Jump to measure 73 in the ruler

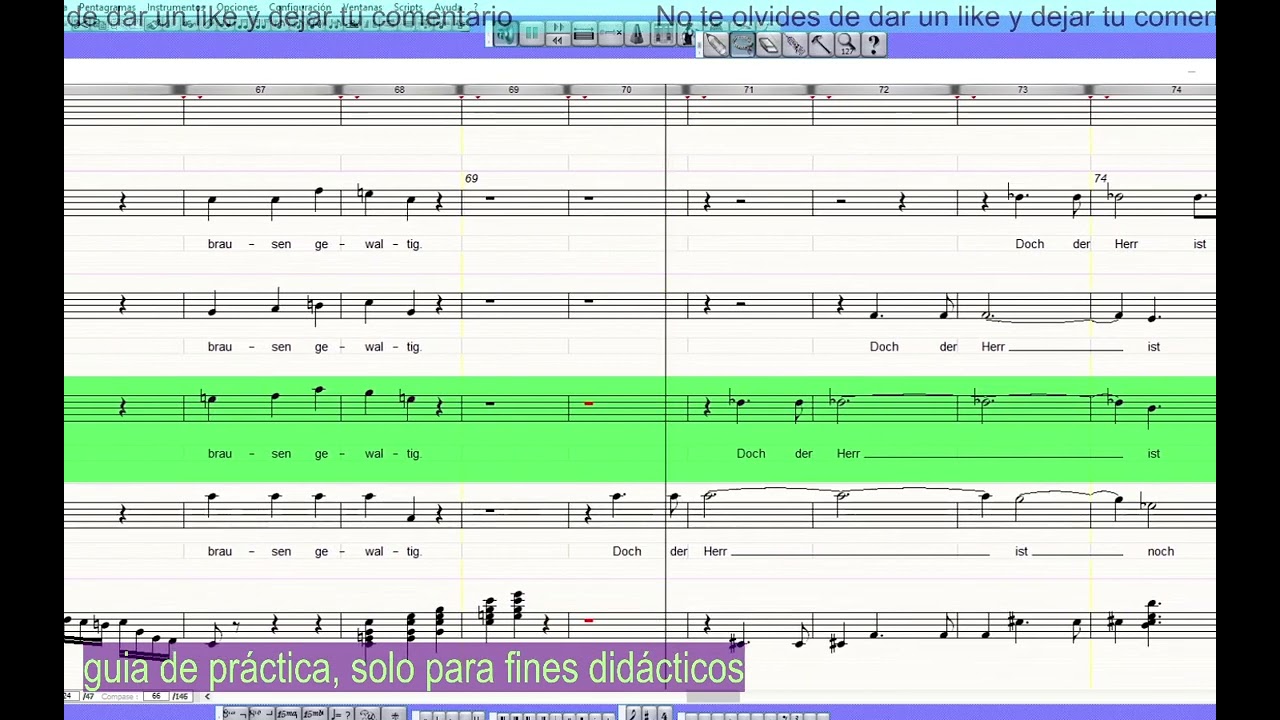click(1022, 90)
